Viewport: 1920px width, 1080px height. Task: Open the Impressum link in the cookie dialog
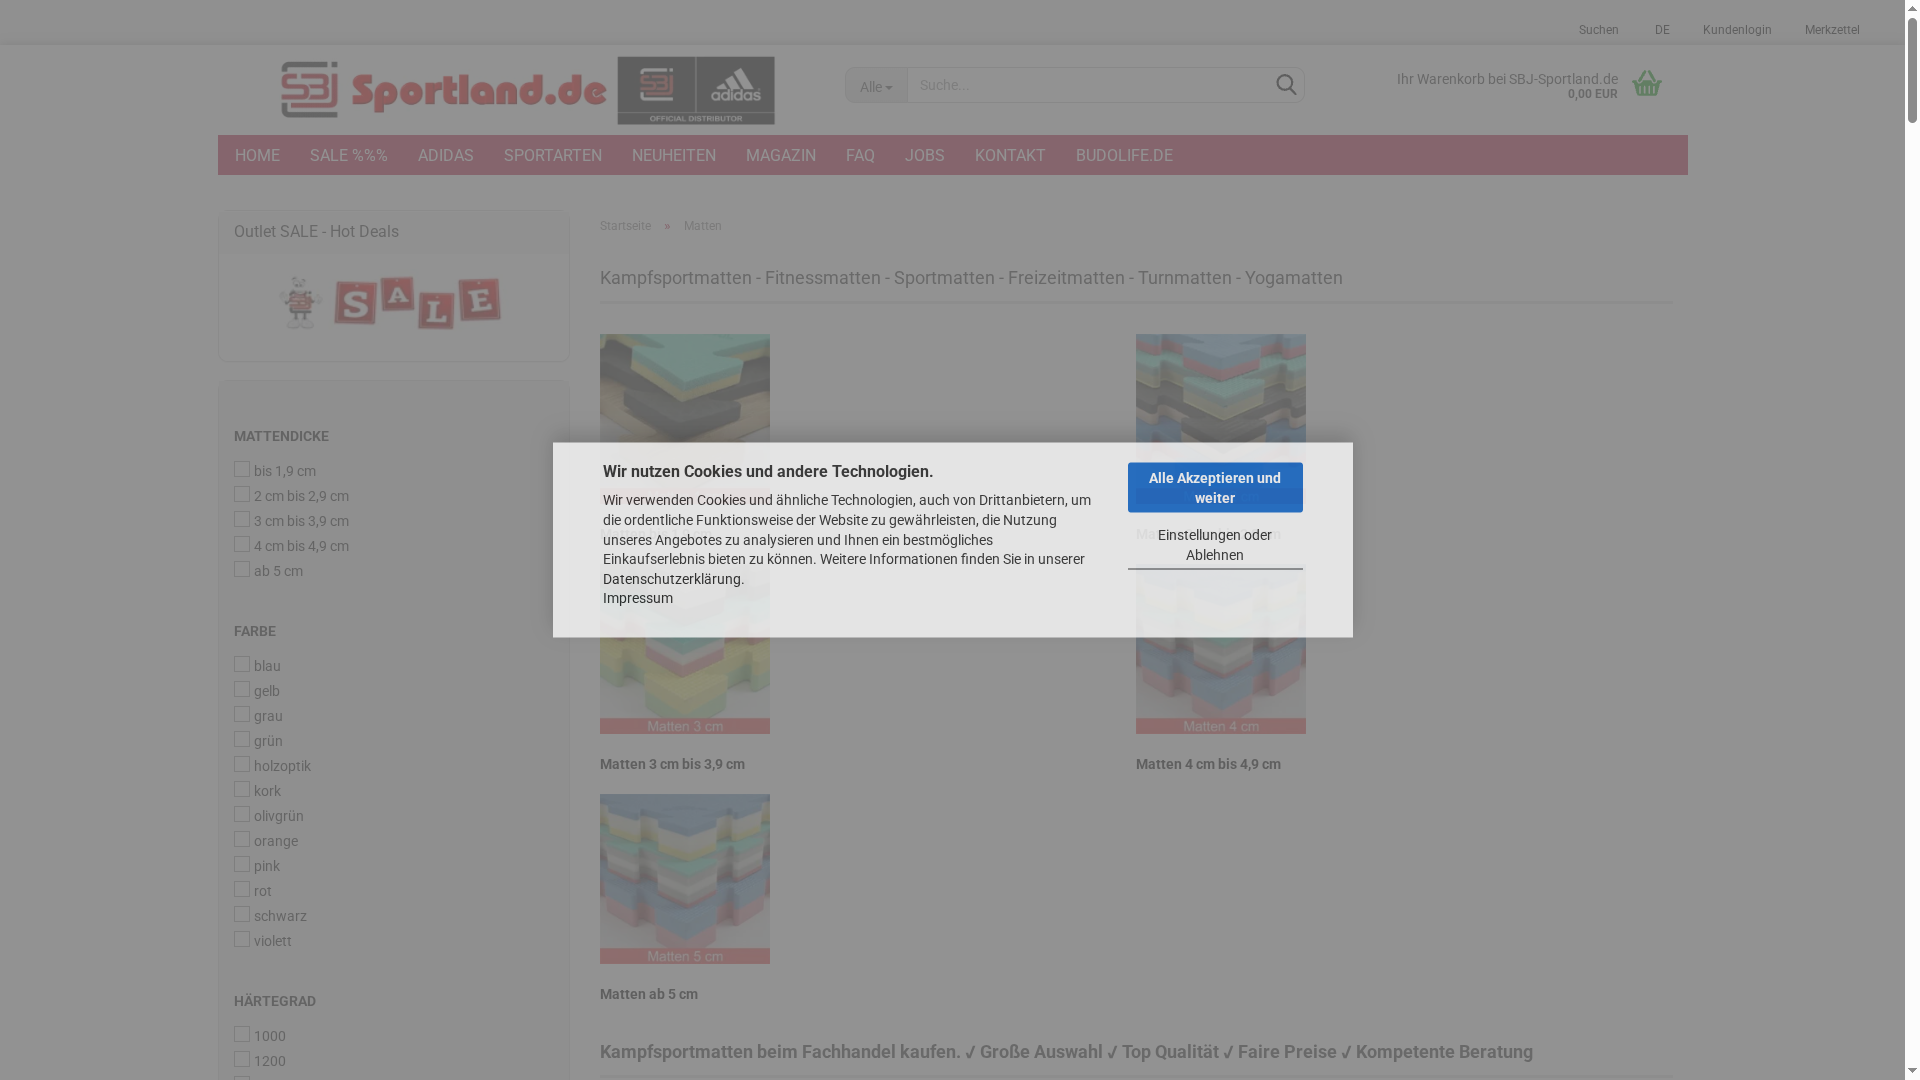click(637, 598)
